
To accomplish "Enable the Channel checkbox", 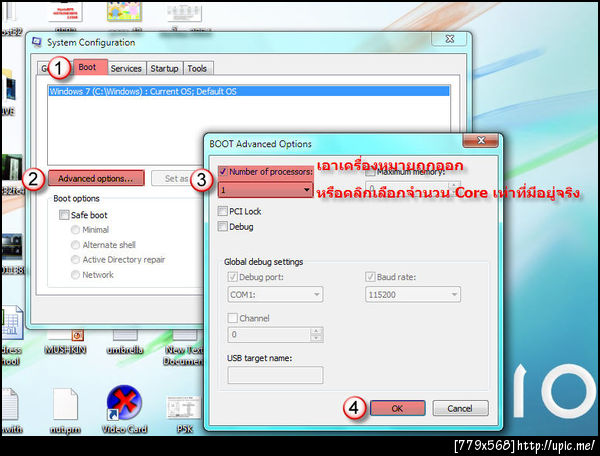I will [x=232, y=318].
